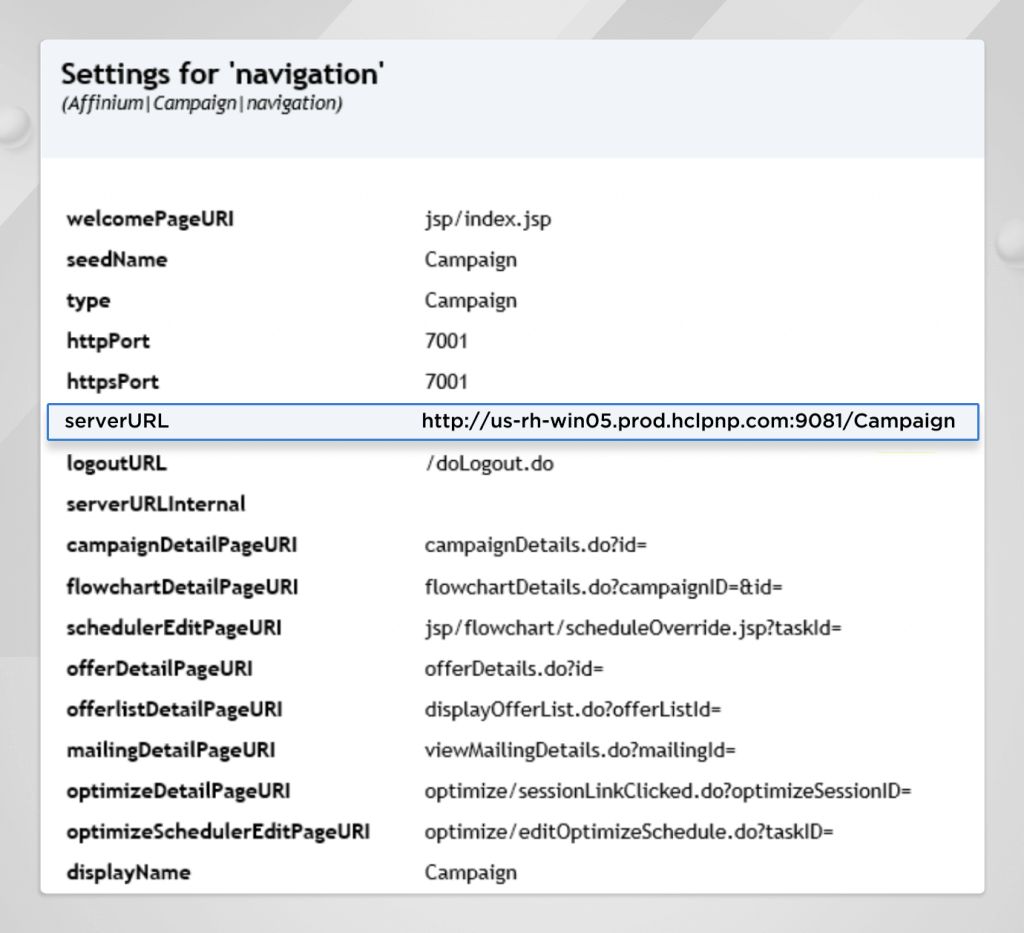Click the seedName setting label
Viewport: 1024px width, 933px height.
(x=117, y=259)
